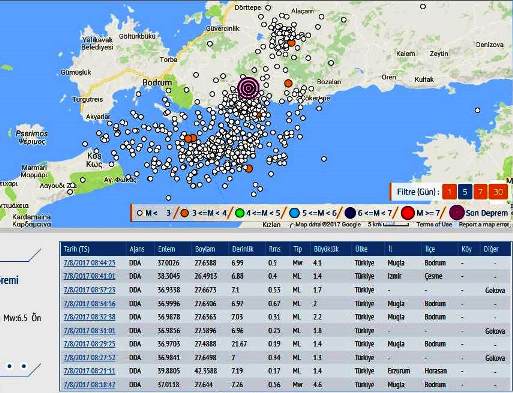Viewport: 513px width, 393px height.
Task: Sort table by Tarih (TS) column header
Action: [77, 249]
